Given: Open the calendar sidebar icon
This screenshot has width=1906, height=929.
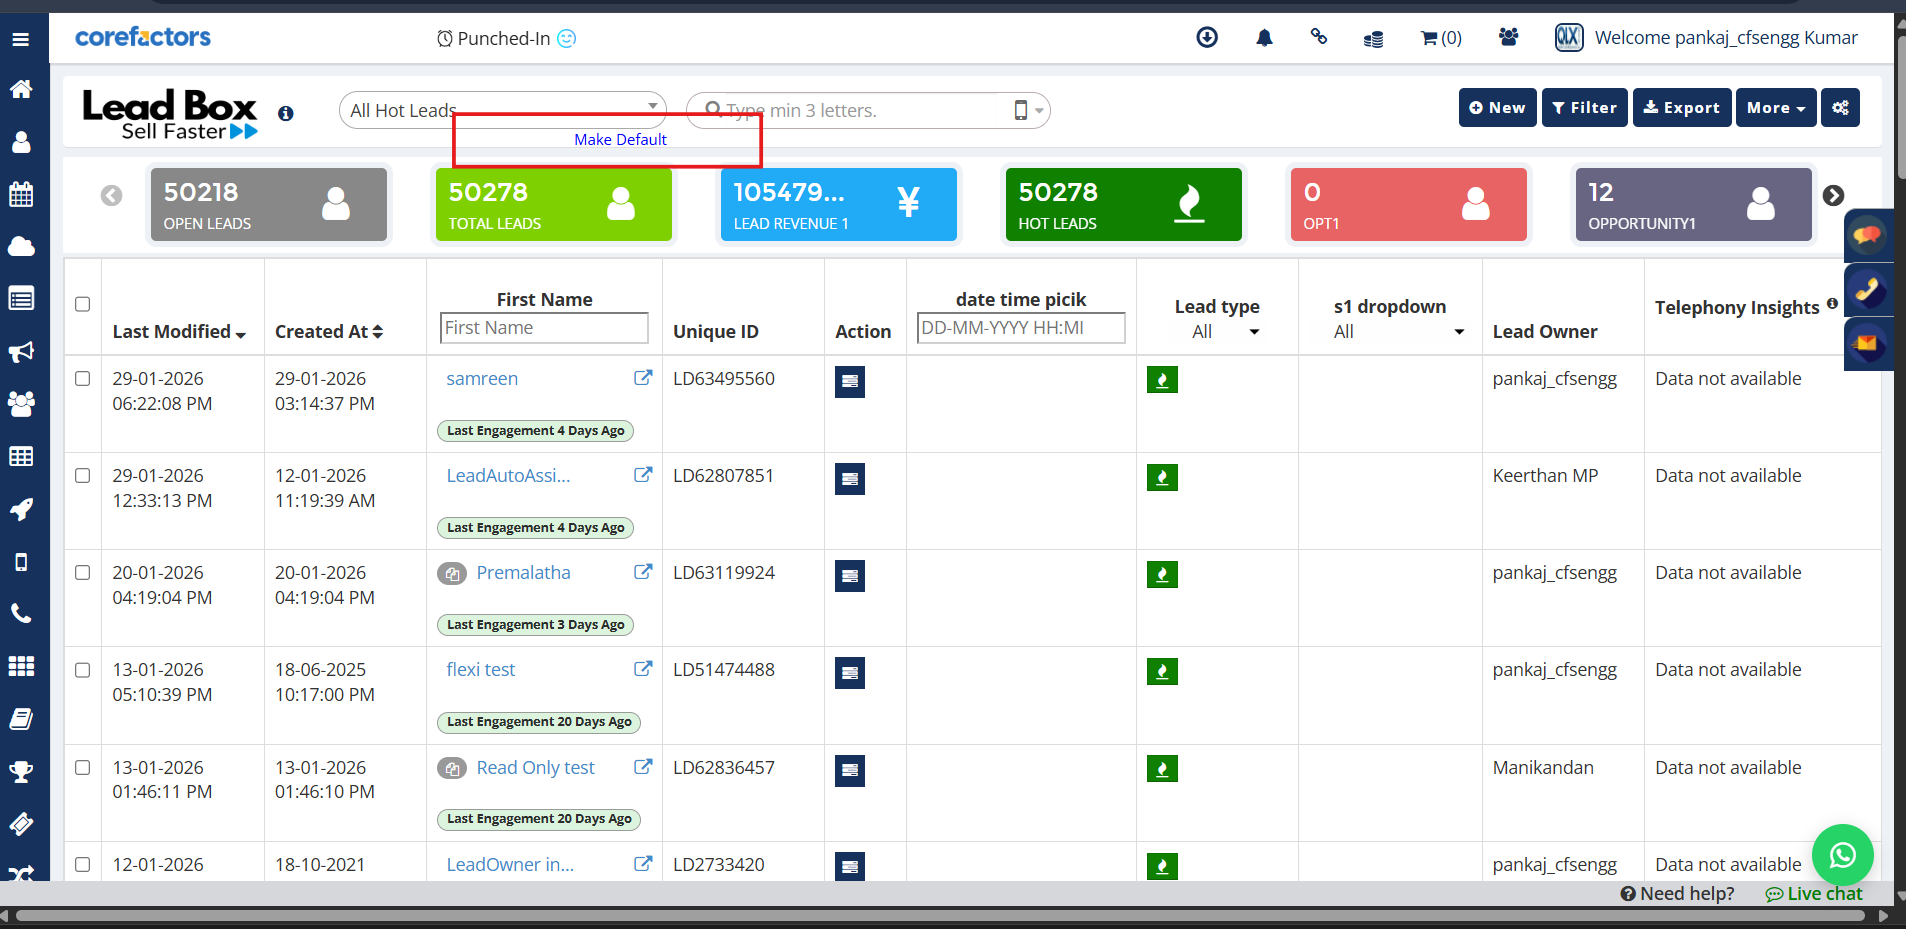Looking at the screenshot, I should [21, 194].
